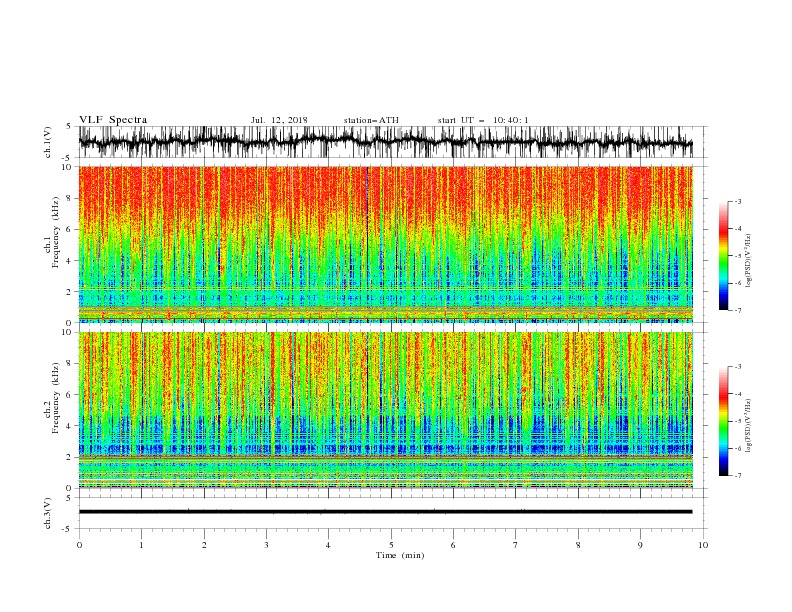Click the time axis tick label "0"

[79, 545]
